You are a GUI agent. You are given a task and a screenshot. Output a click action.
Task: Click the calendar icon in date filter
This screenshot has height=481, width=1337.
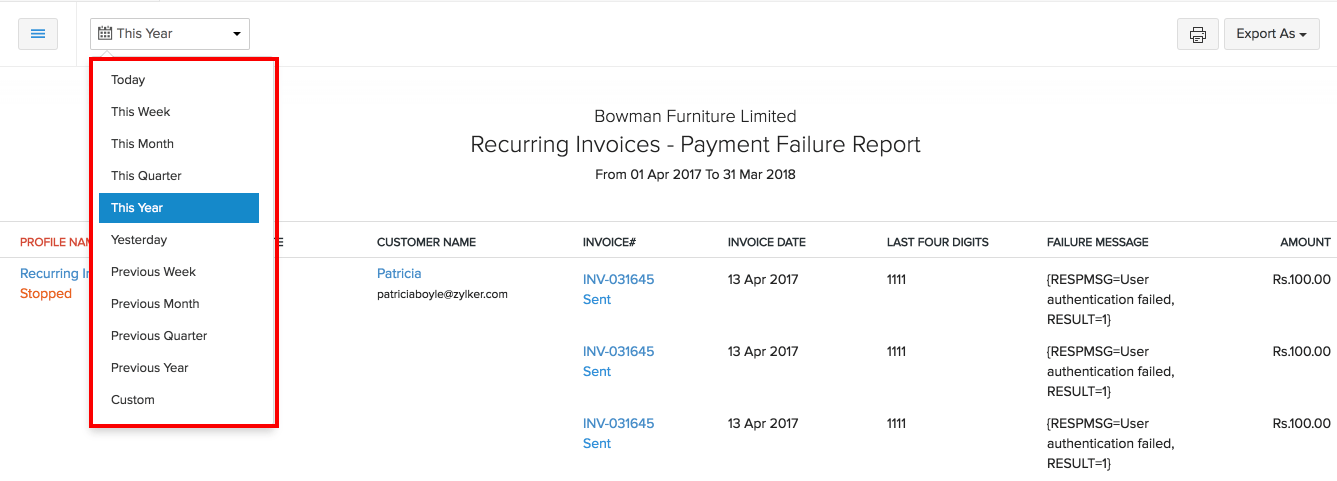coord(105,34)
